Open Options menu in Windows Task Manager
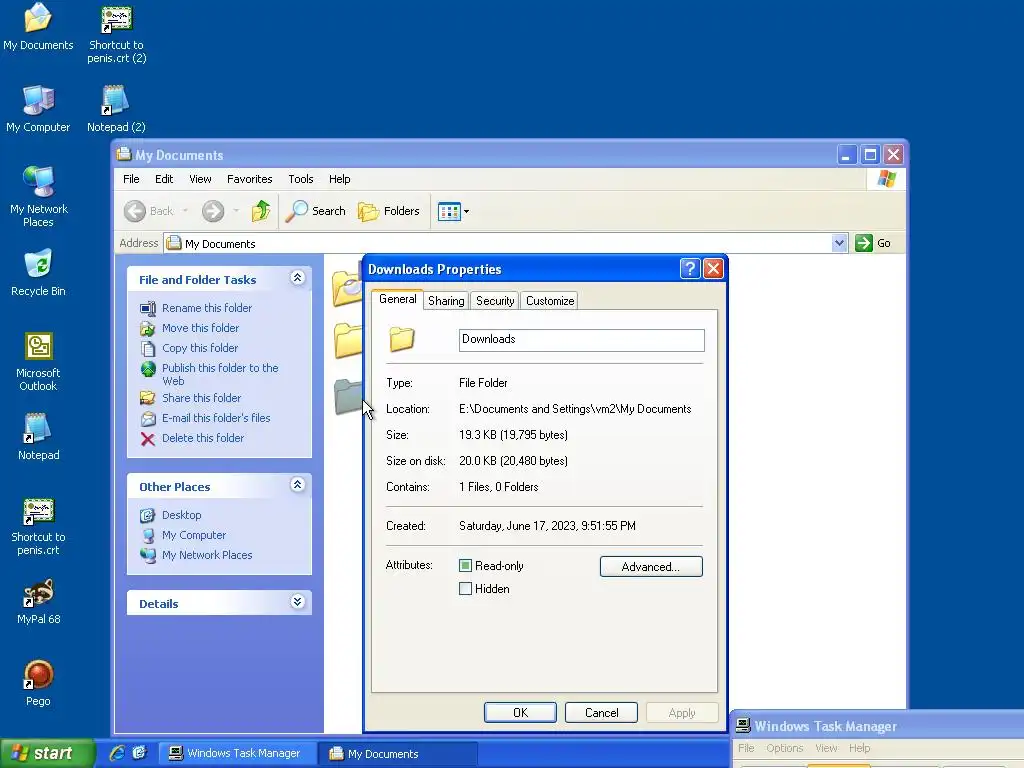This screenshot has height=768, width=1024. point(784,748)
